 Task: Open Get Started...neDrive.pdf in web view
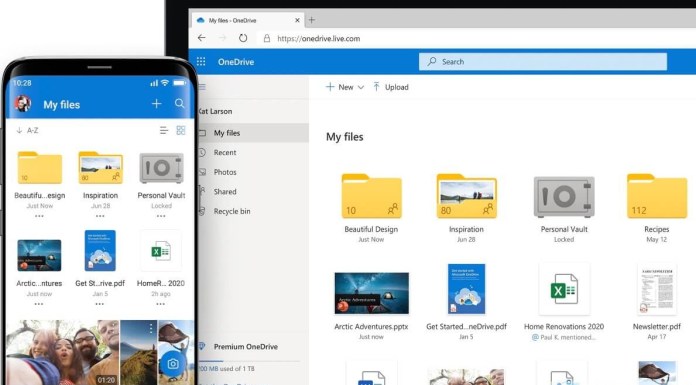[x=466, y=289]
